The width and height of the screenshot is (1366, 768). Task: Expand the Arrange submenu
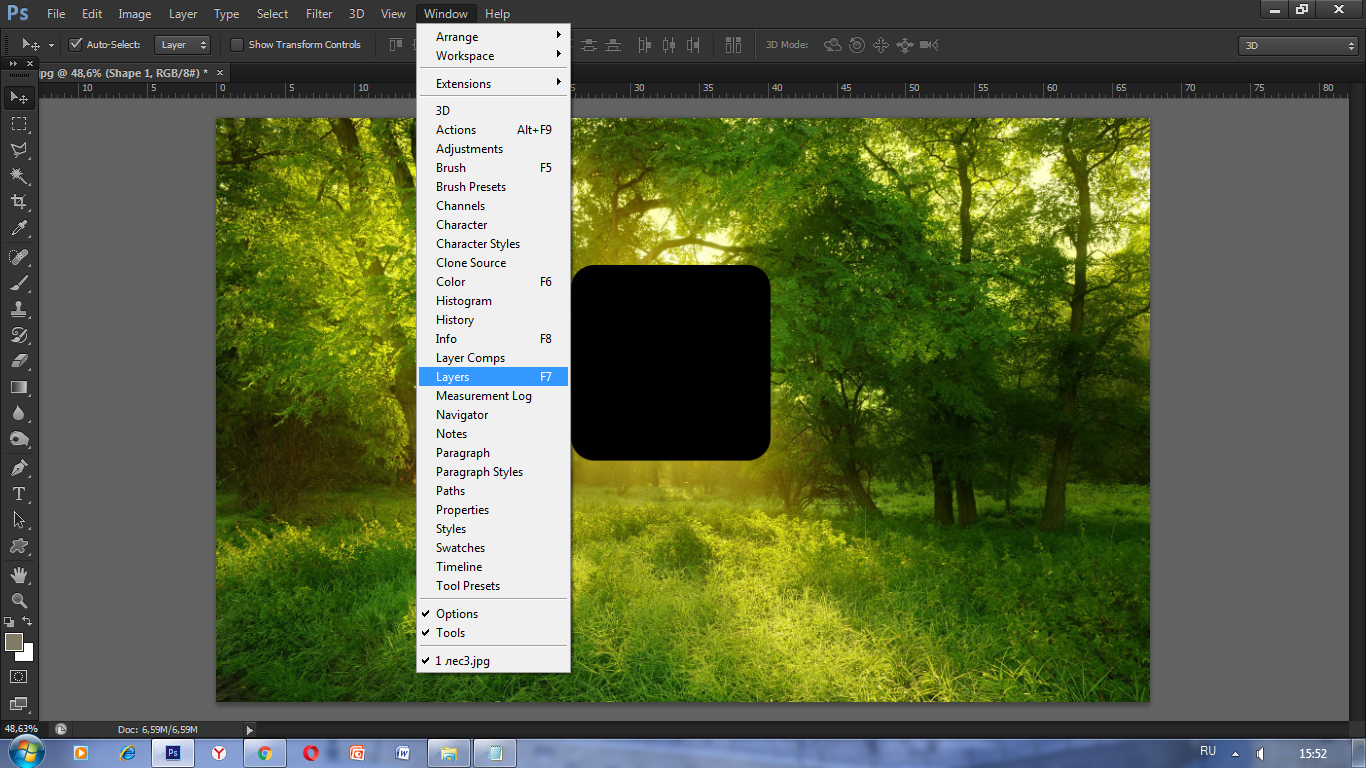coord(493,37)
